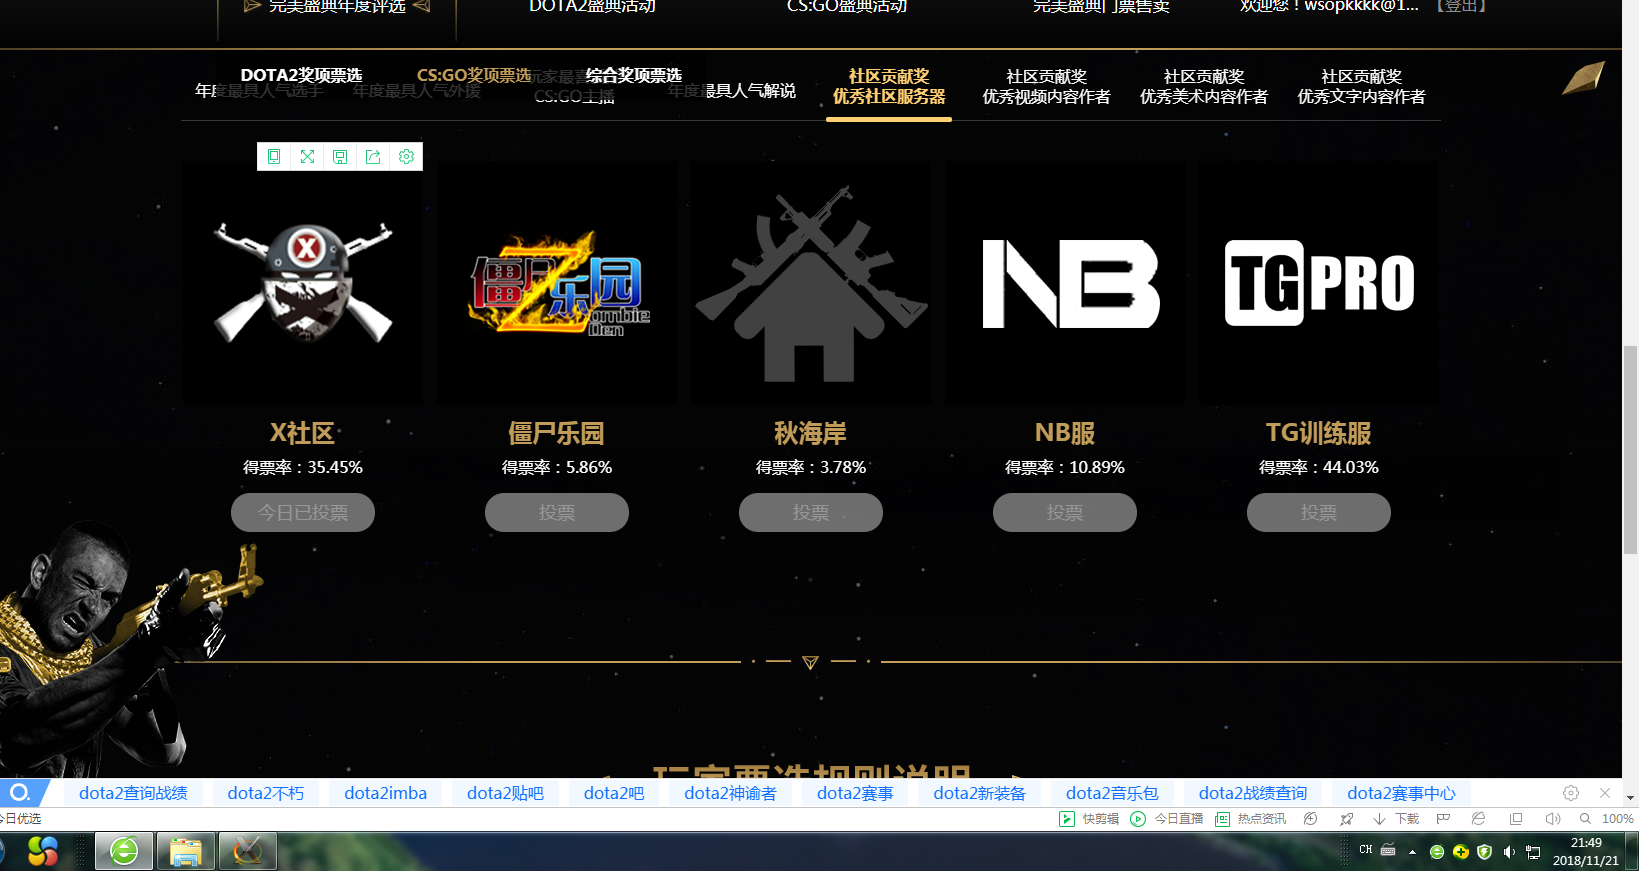Image resolution: width=1639 pixels, height=871 pixels.
Task: Open DOTA2奖项票选 menu item
Action: click(301, 75)
